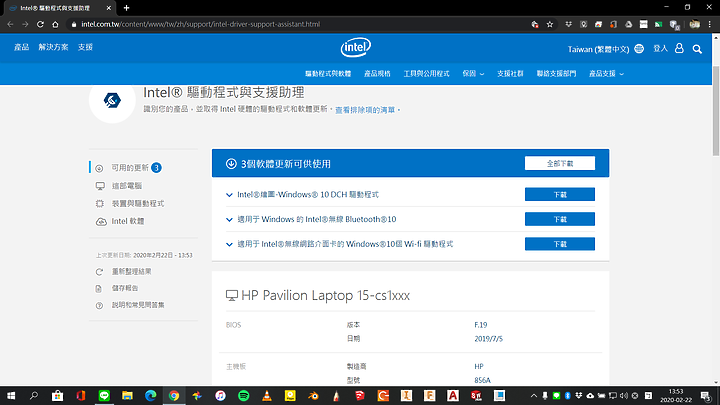Click the page vertical scrollbar
Image resolution: width=720 pixels, height=405 pixels.
click(716, 110)
